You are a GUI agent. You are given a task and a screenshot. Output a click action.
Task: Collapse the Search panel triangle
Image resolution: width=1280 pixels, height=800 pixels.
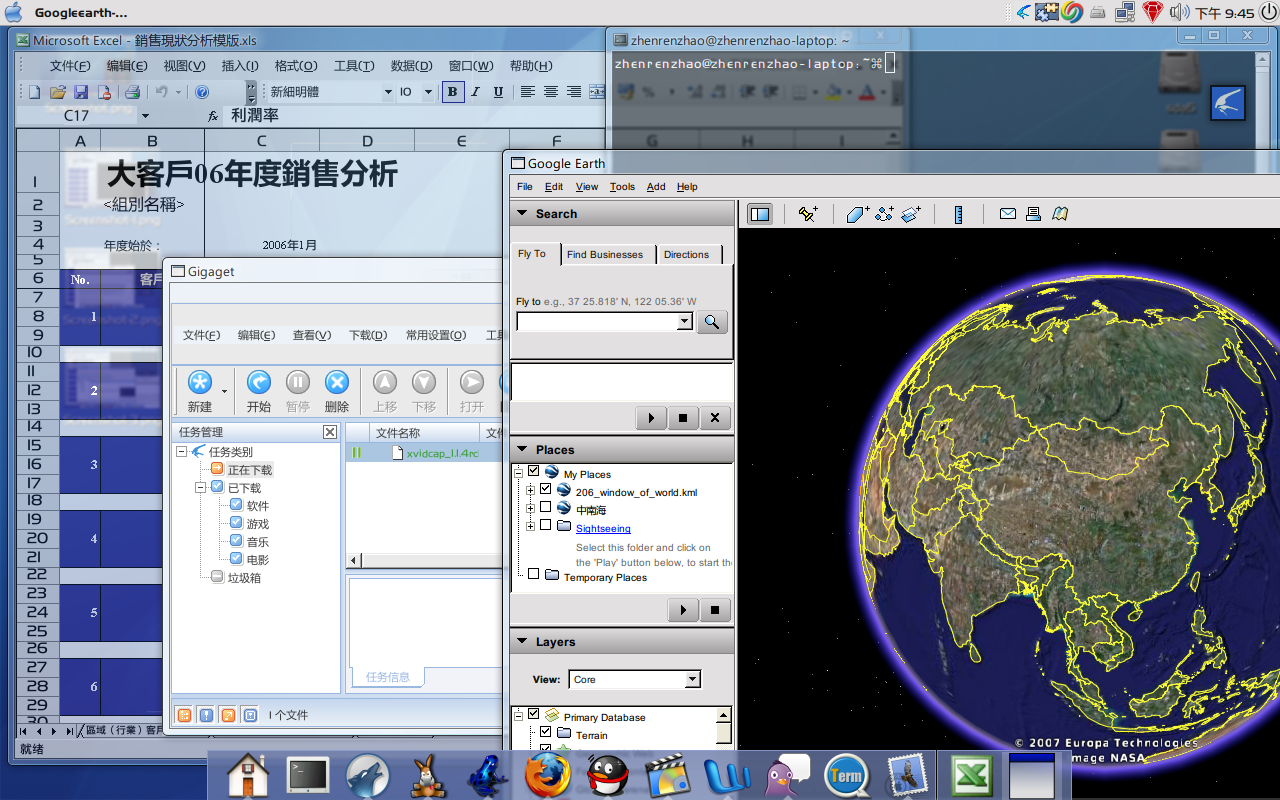[x=521, y=214]
